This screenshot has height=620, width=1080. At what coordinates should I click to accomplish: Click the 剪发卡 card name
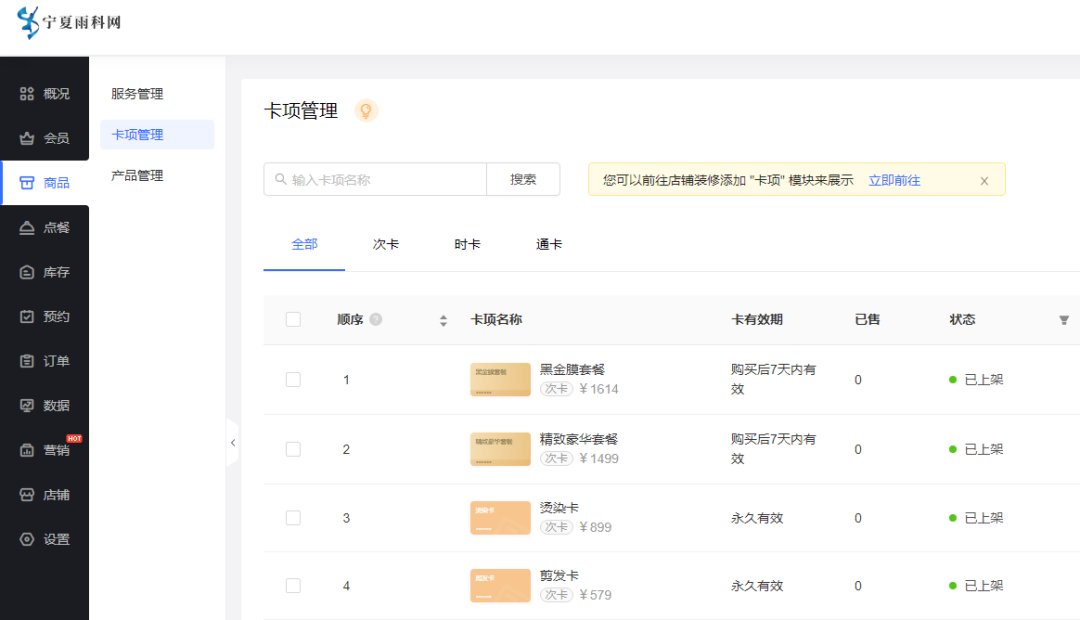coord(559,575)
